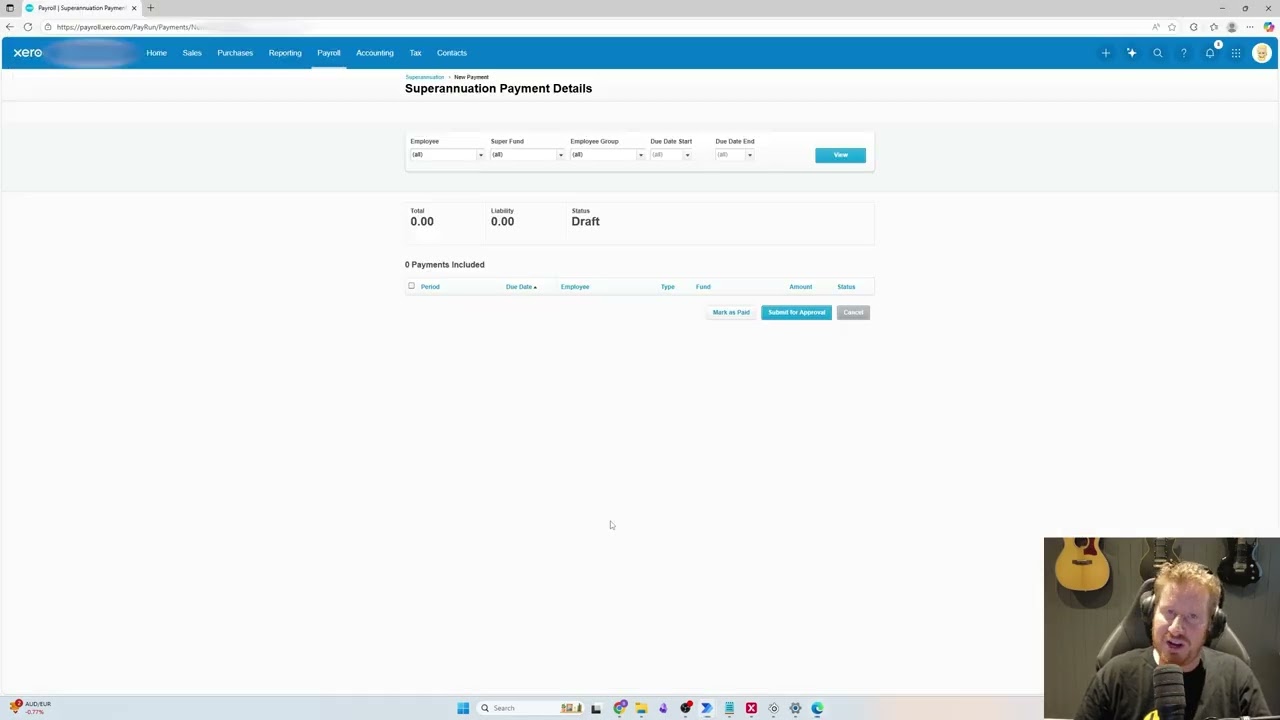The height and width of the screenshot is (720, 1280).
Task: Open the Sales menu
Action: click(x=192, y=53)
